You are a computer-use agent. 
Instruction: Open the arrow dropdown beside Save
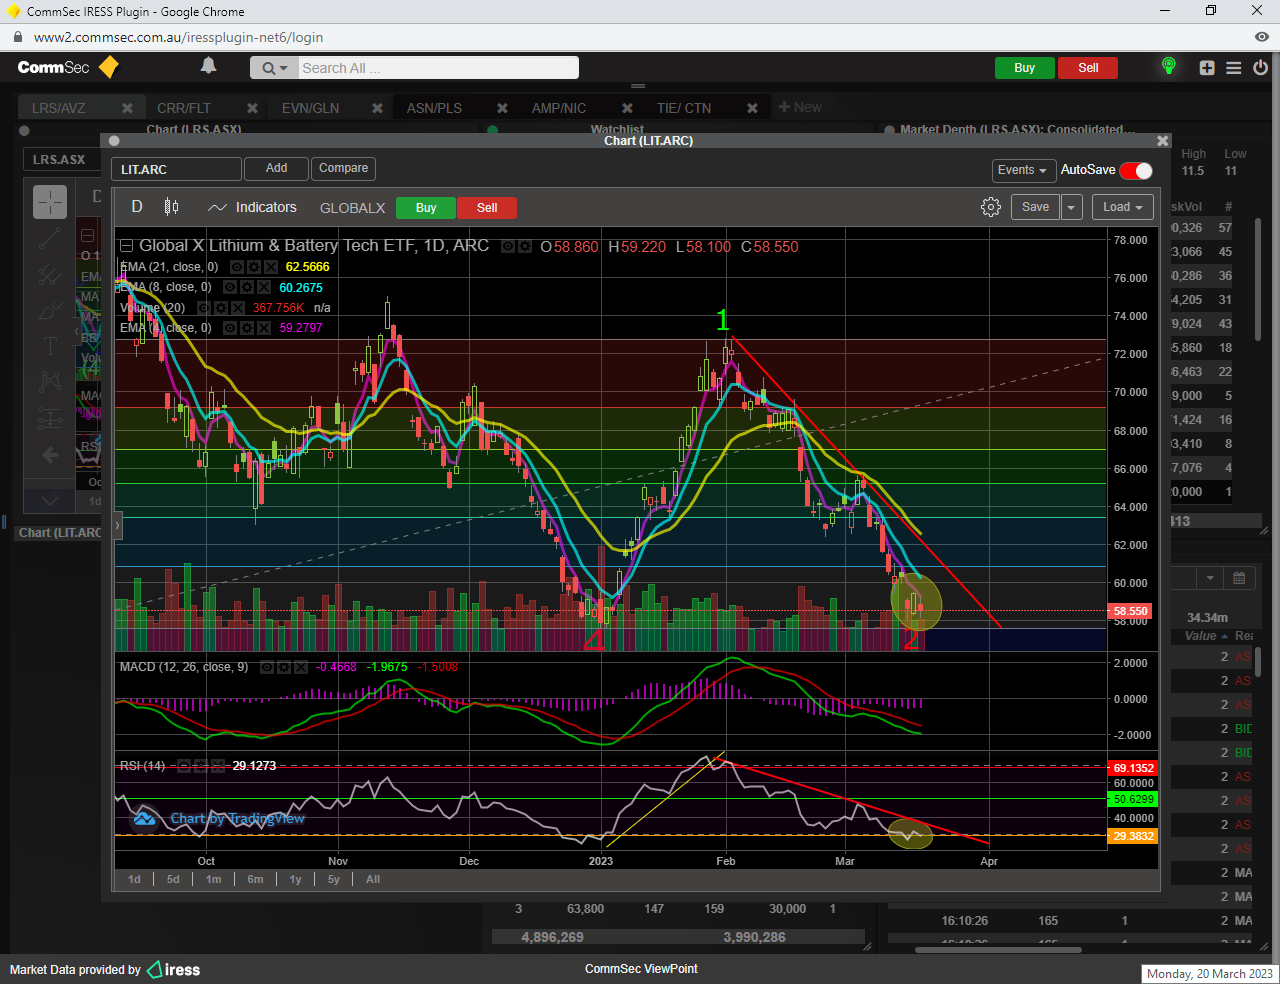click(x=1071, y=207)
